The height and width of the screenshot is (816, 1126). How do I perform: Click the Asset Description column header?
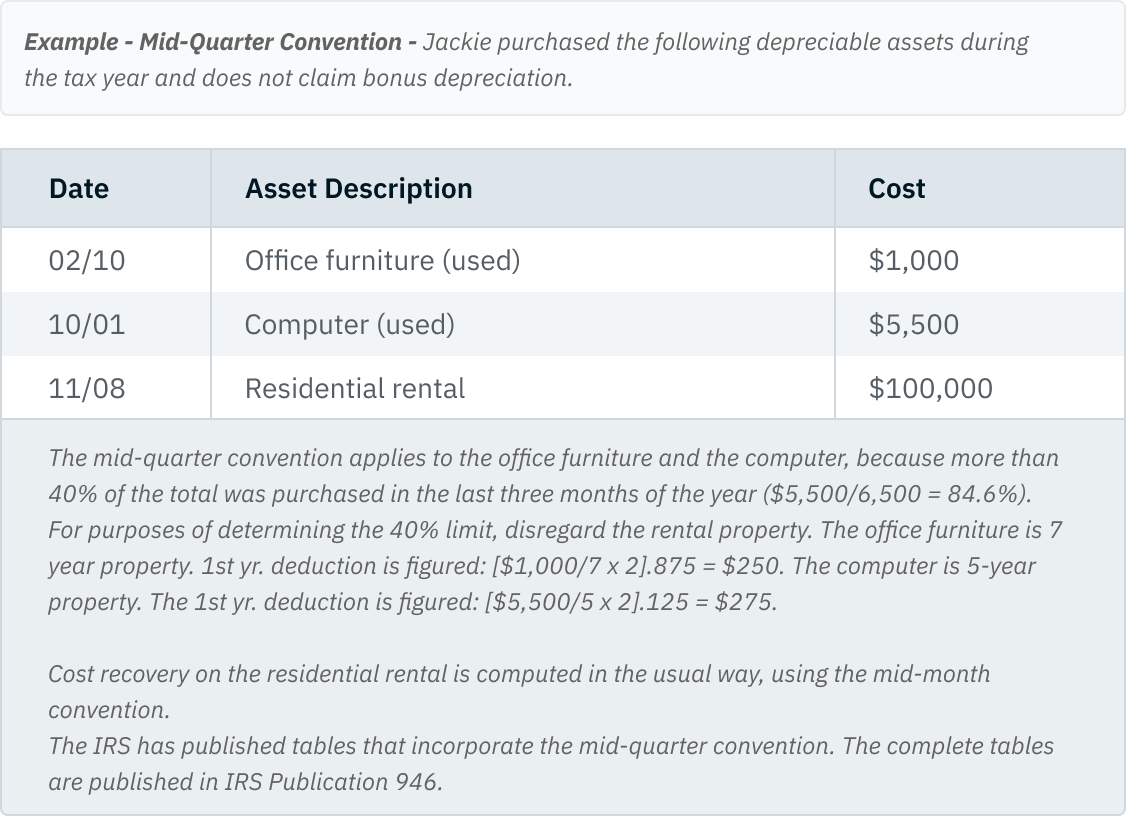(x=358, y=188)
